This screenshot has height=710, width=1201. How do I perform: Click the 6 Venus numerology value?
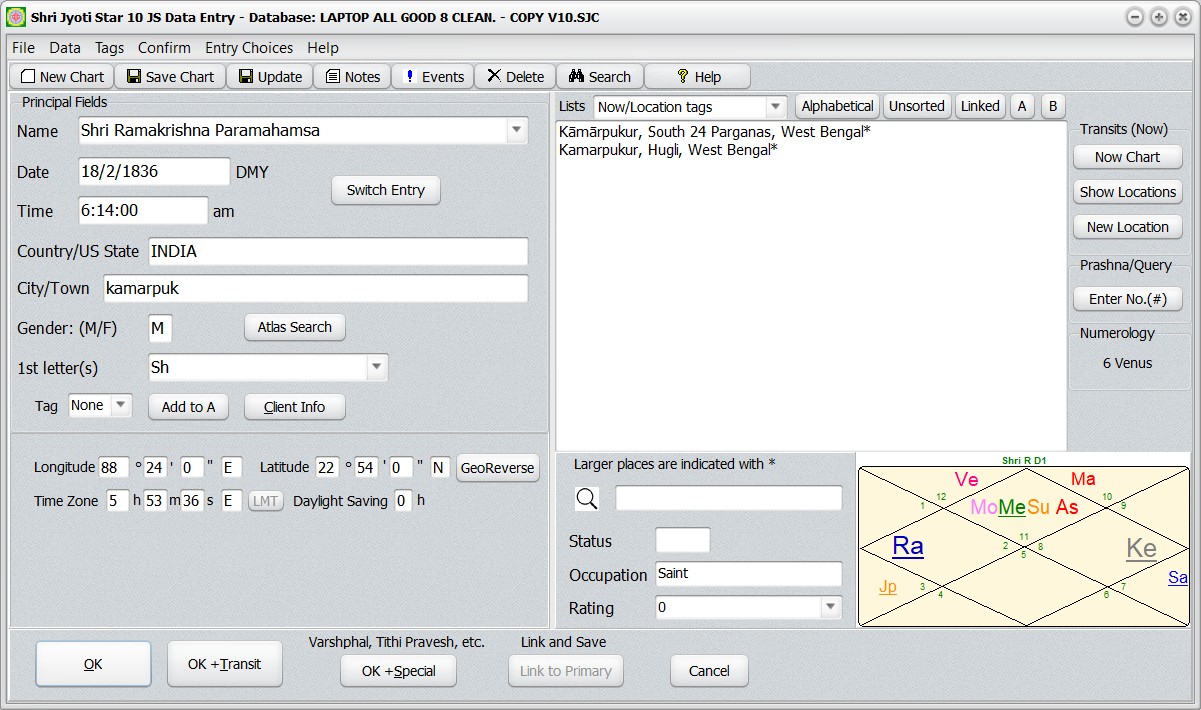click(1127, 363)
